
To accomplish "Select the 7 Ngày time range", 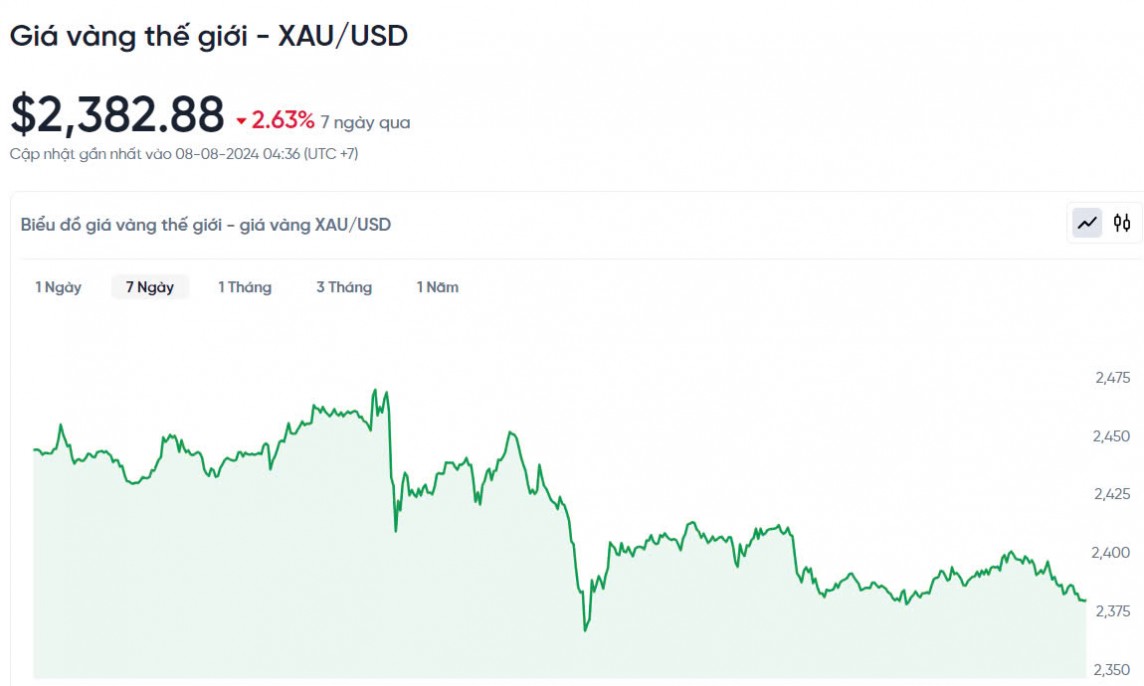I will pos(150,287).
